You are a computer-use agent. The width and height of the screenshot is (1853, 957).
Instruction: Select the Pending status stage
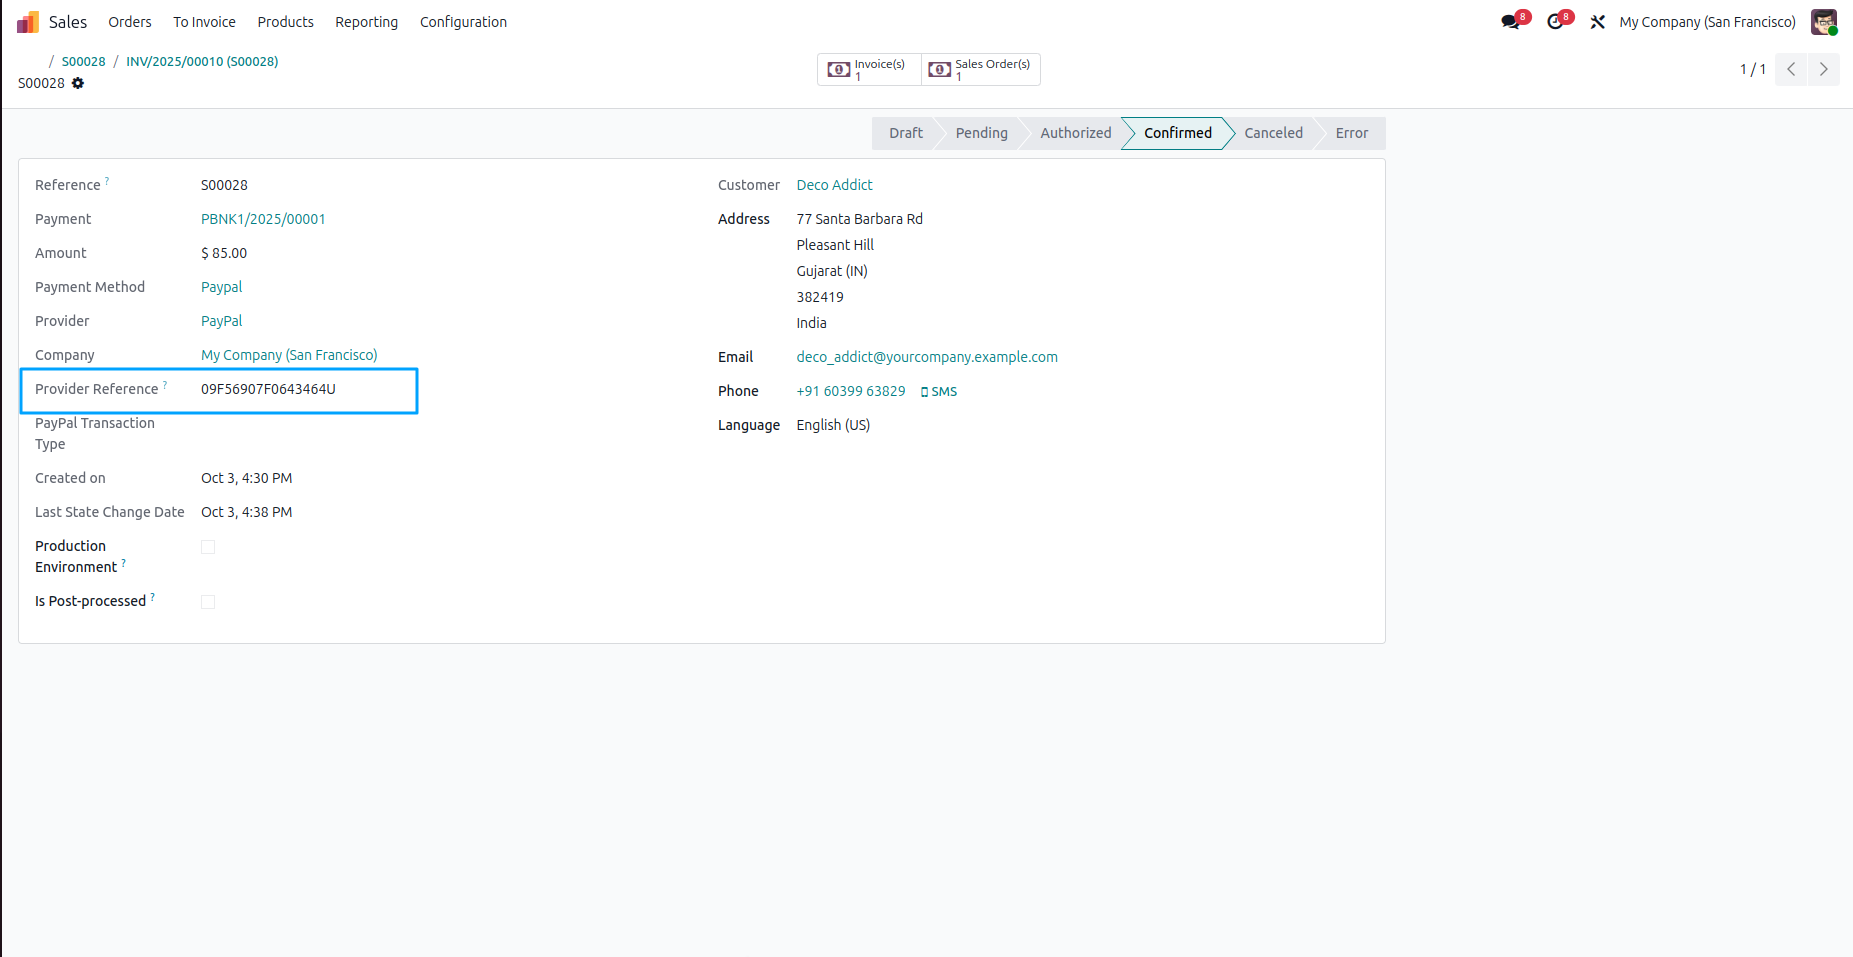(x=981, y=133)
